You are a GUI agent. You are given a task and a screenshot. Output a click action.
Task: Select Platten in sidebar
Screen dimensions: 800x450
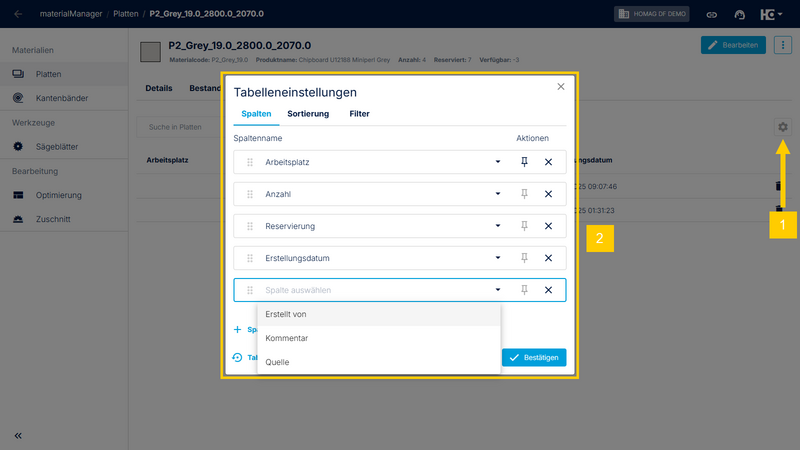click(64, 74)
